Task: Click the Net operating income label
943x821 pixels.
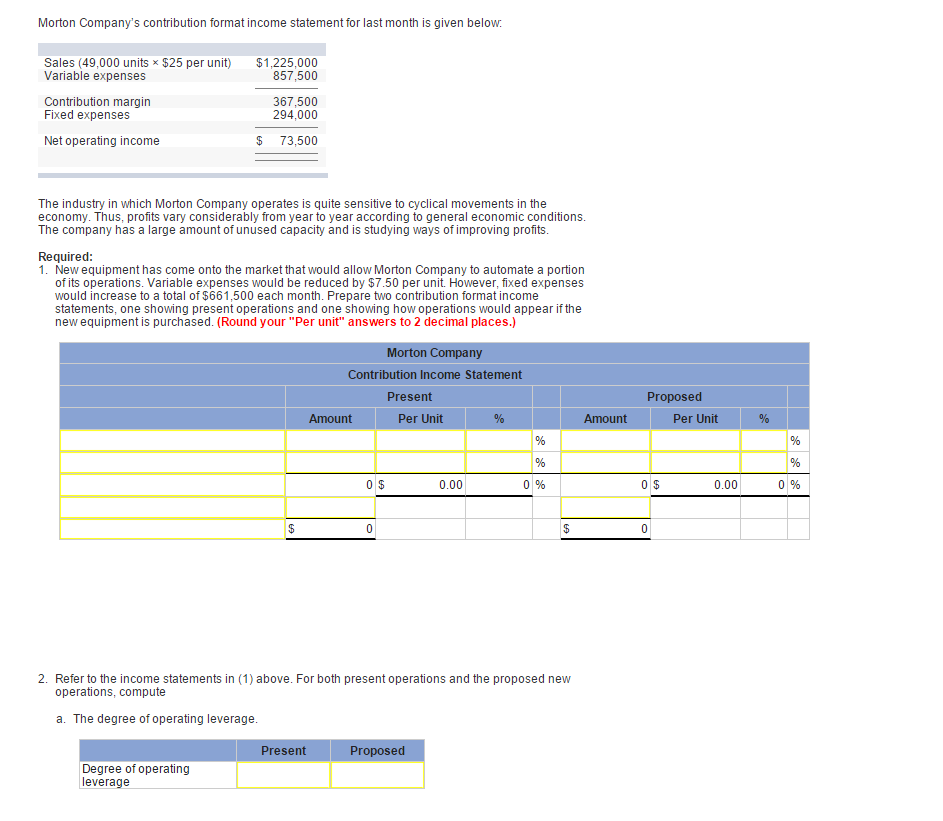Action: [102, 141]
